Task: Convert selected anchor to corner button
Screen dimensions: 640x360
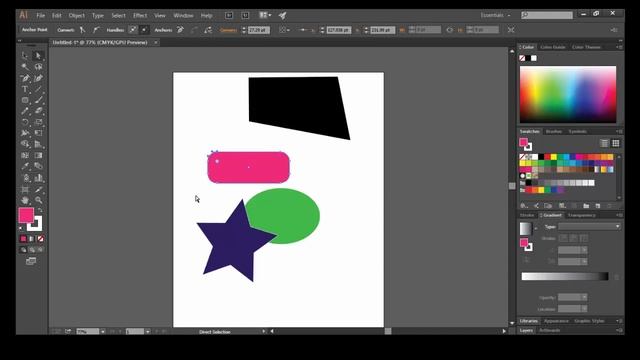Action: click(82, 30)
